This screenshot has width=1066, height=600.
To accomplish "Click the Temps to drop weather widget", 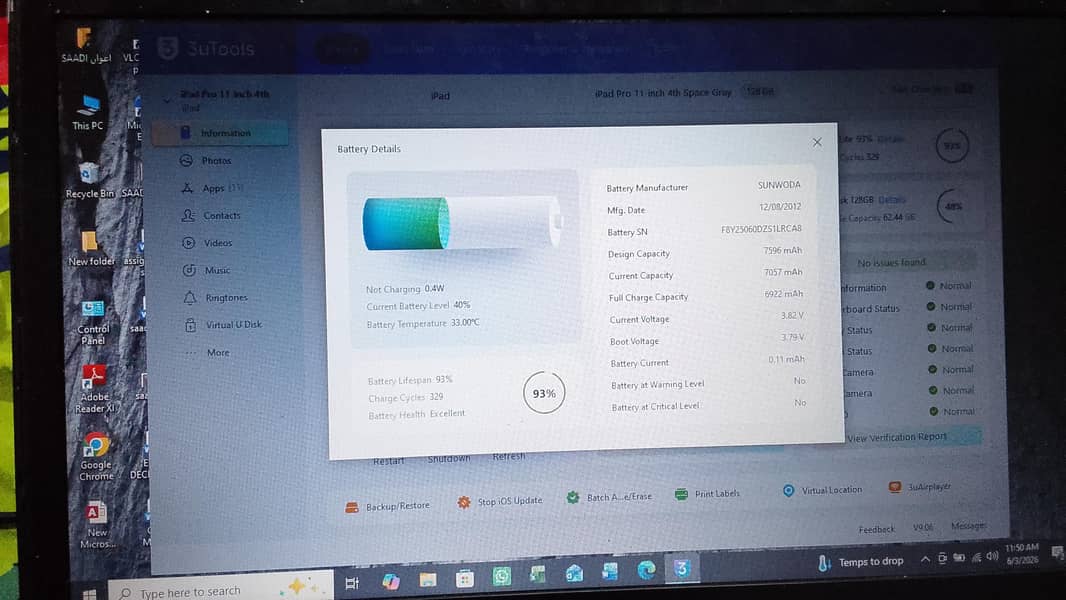I will [x=861, y=562].
